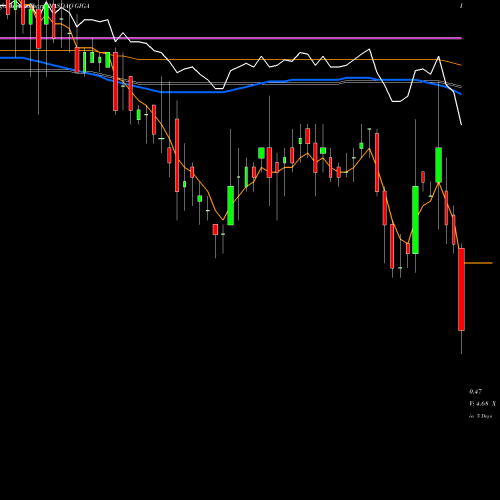Click the 'NASDAQ GIGA' chart title text
This screenshot has height=500, width=500.
coord(69,6)
